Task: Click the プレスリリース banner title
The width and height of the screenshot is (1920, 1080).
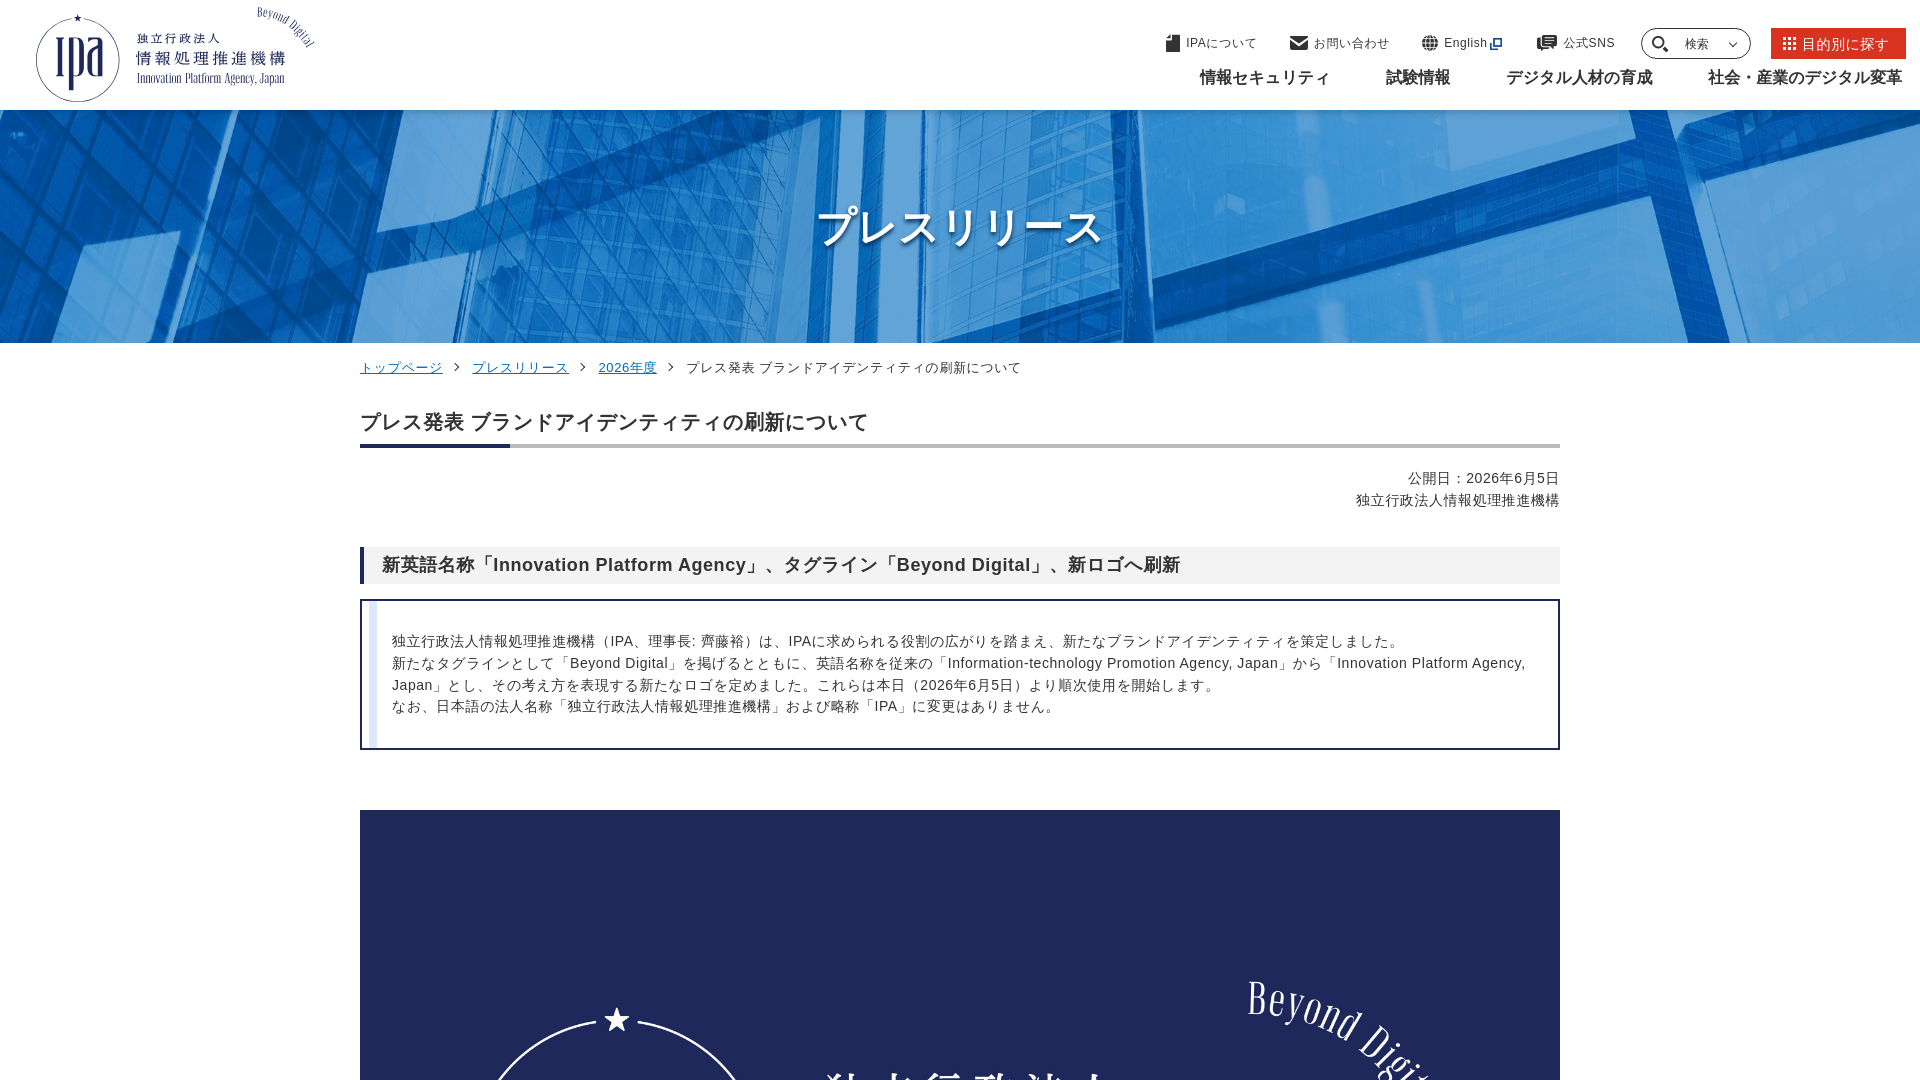Action: [x=959, y=227]
